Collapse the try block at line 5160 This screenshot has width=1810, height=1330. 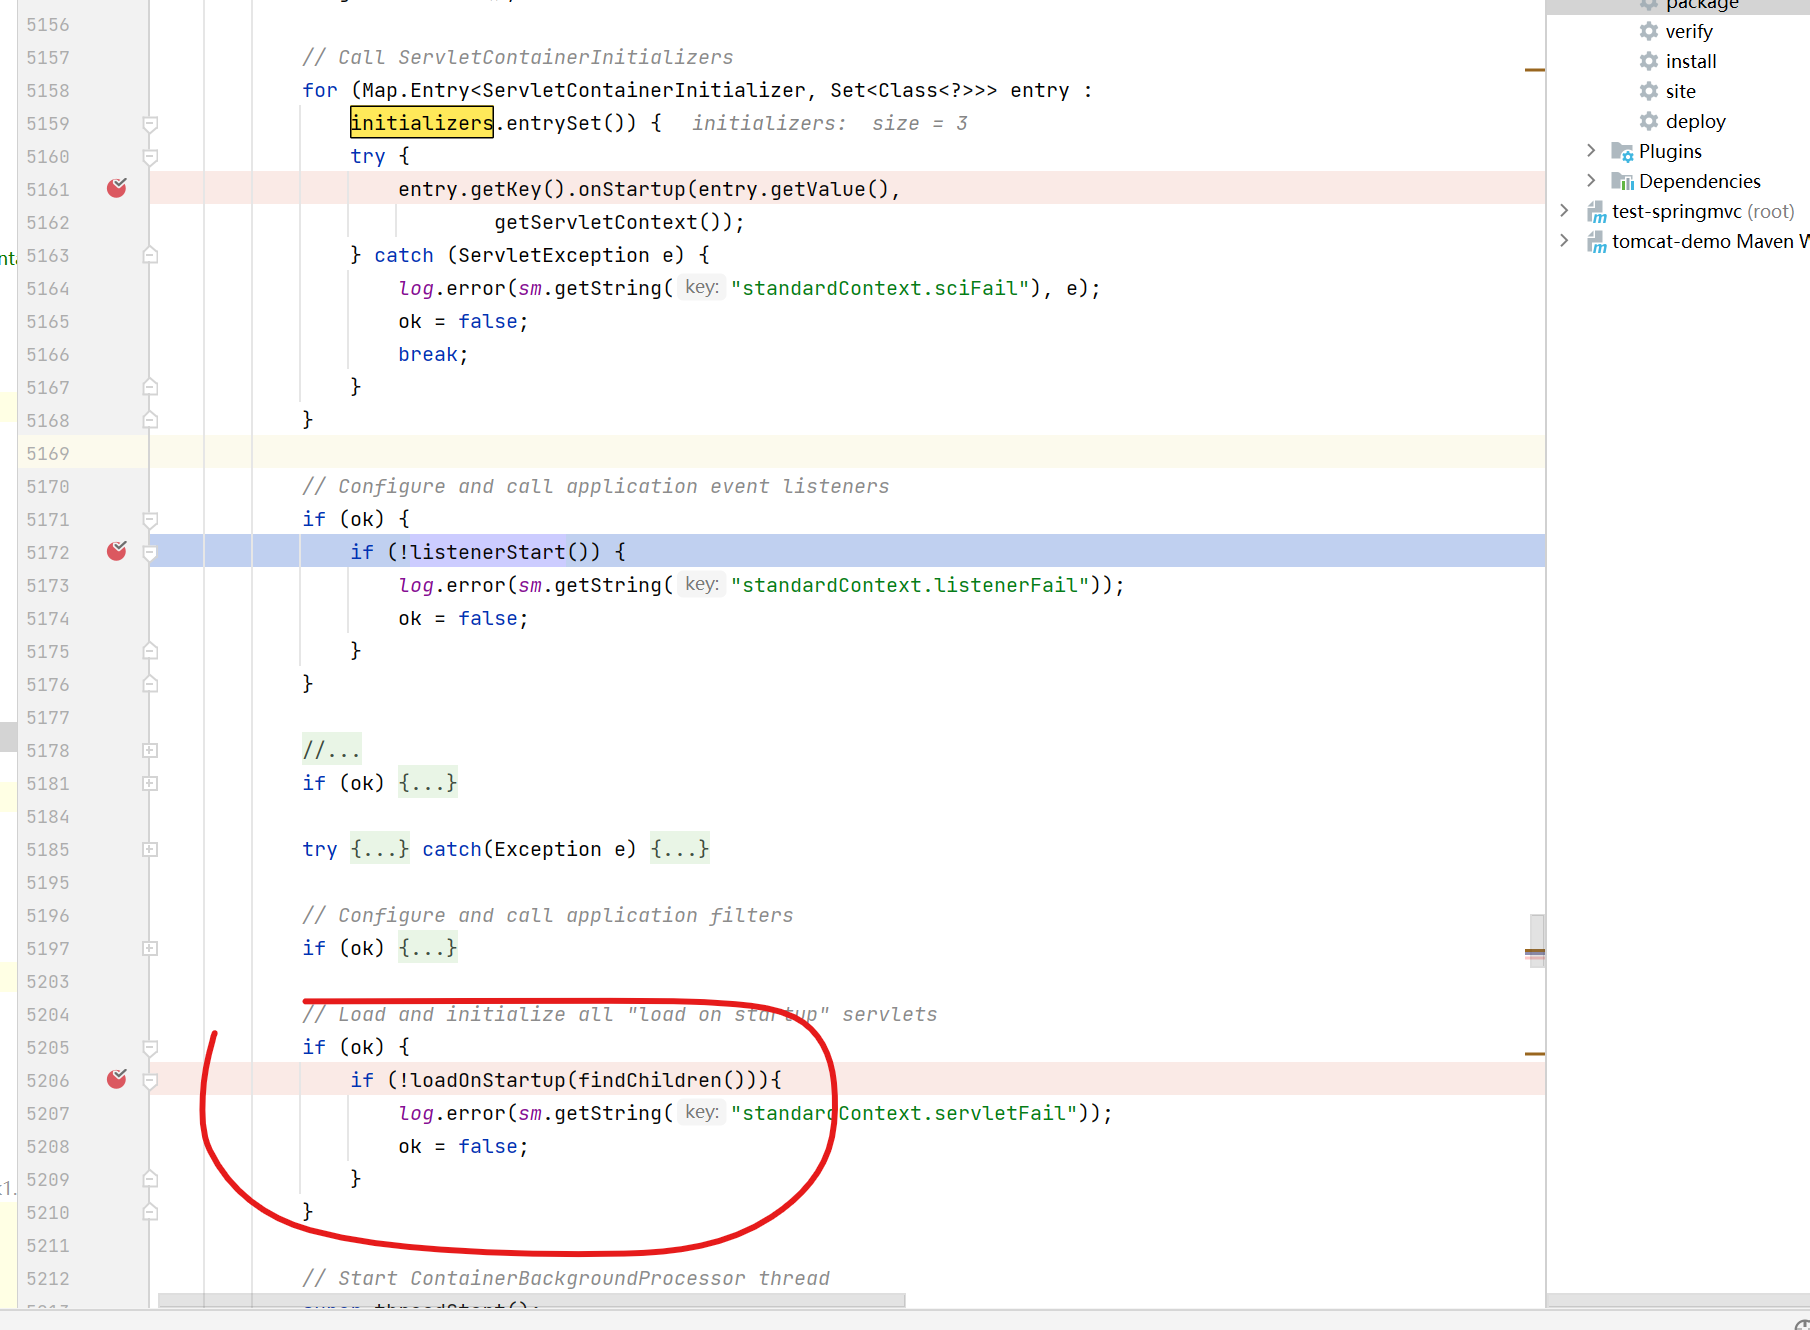(x=150, y=157)
